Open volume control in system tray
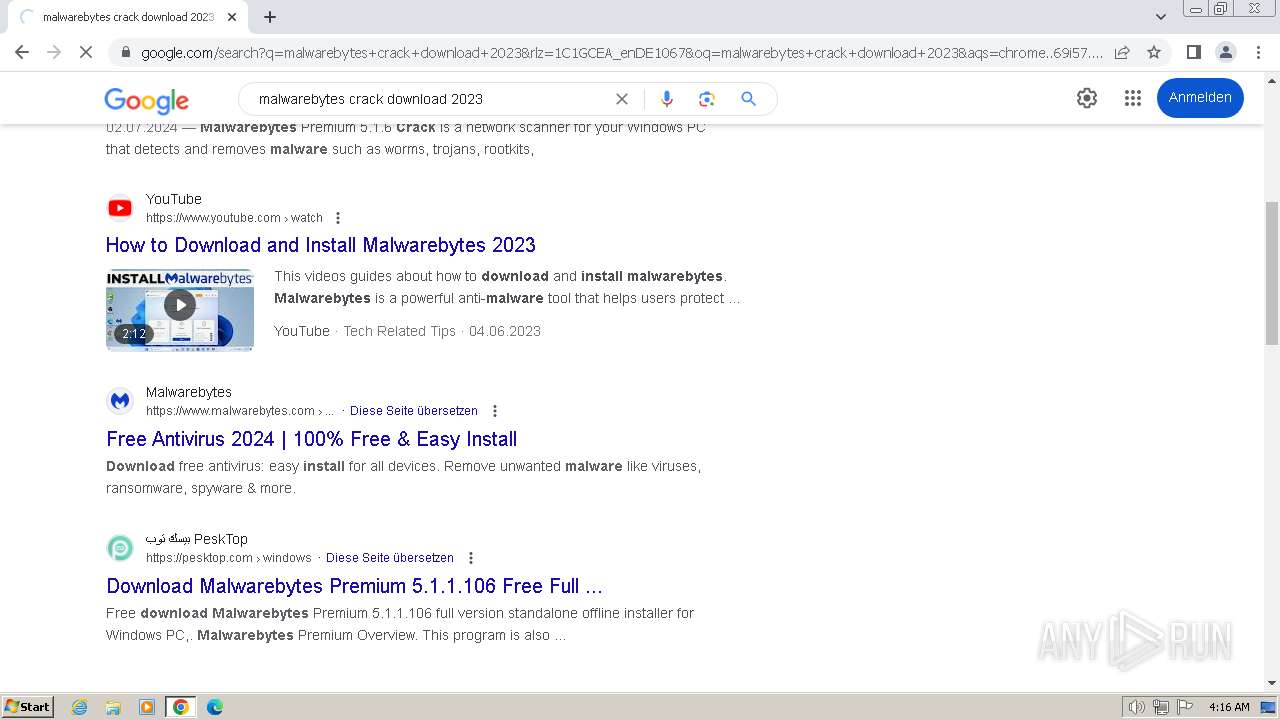 point(1136,707)
